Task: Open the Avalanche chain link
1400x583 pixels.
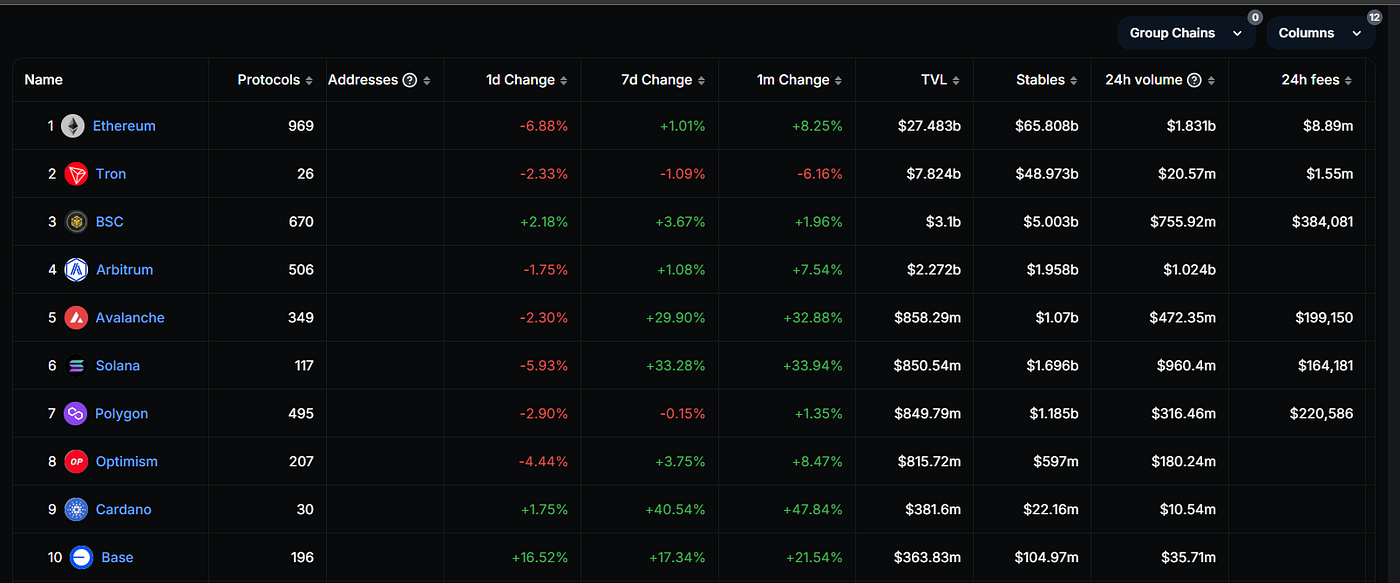Action: (x=130, y=318)
